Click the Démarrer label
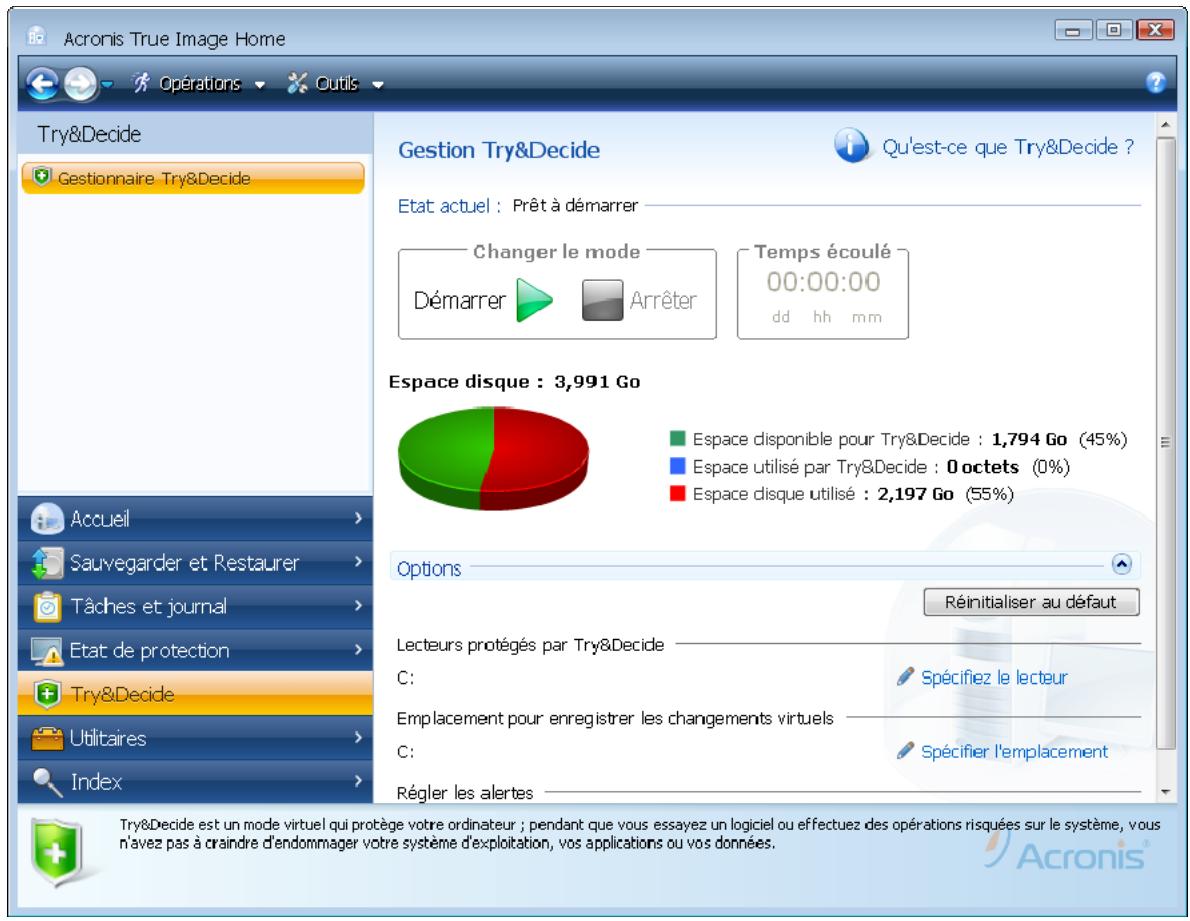 click(459, 300)
